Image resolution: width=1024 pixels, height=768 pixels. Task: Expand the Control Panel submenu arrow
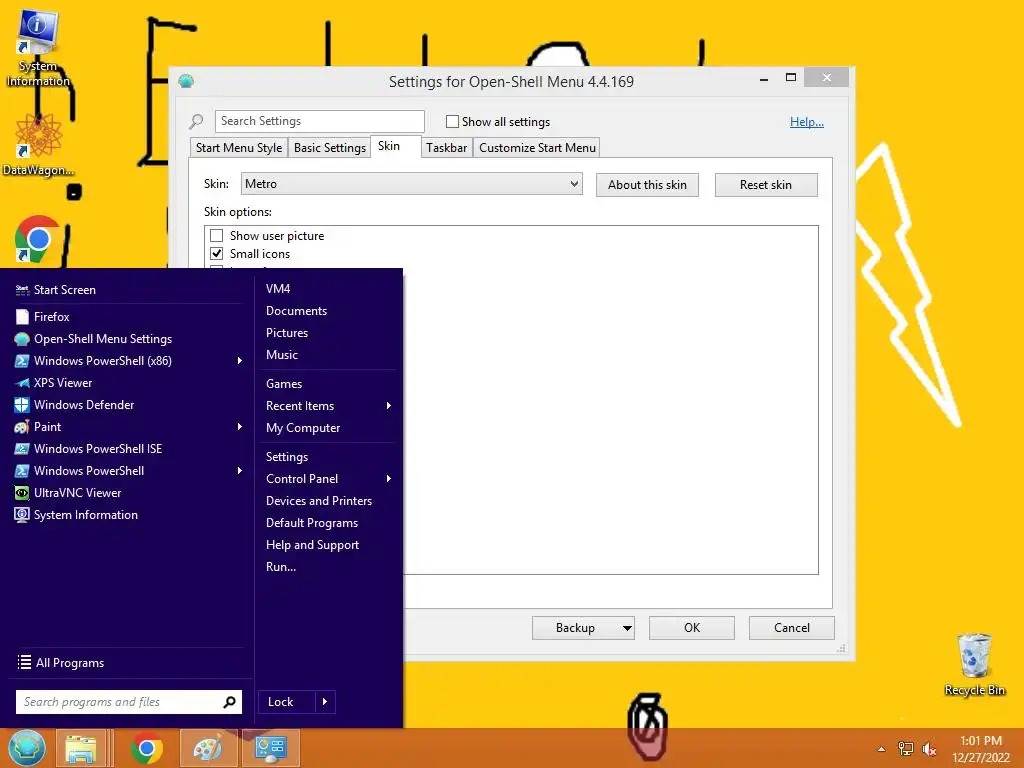click(x=389, y=479)
